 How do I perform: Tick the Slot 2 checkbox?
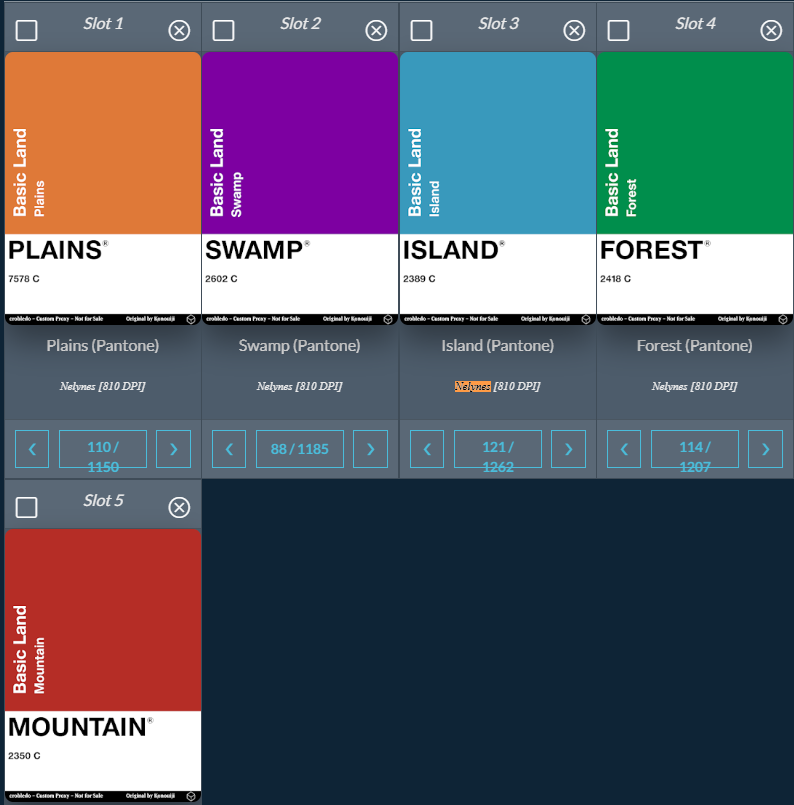click(223, 31)
